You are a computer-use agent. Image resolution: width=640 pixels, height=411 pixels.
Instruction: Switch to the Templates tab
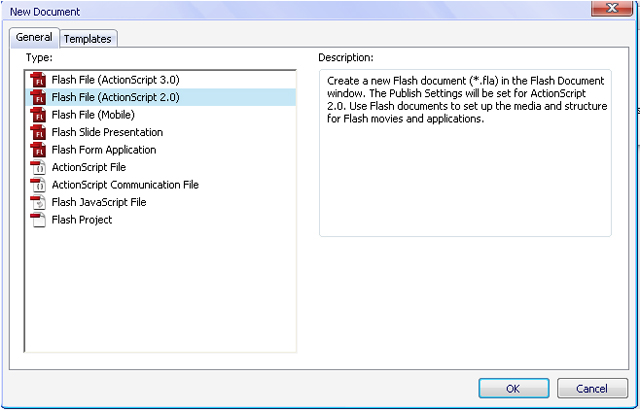tap(88, 39)
